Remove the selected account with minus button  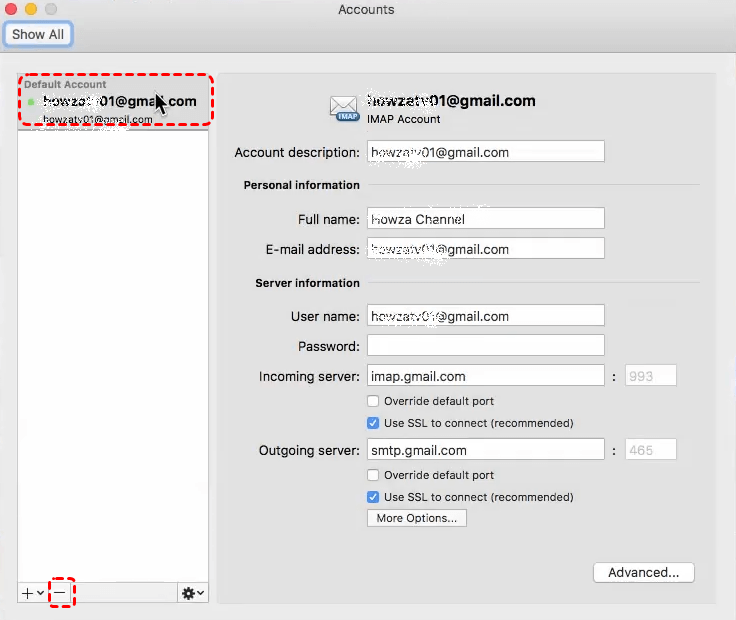tap(60, 593)
